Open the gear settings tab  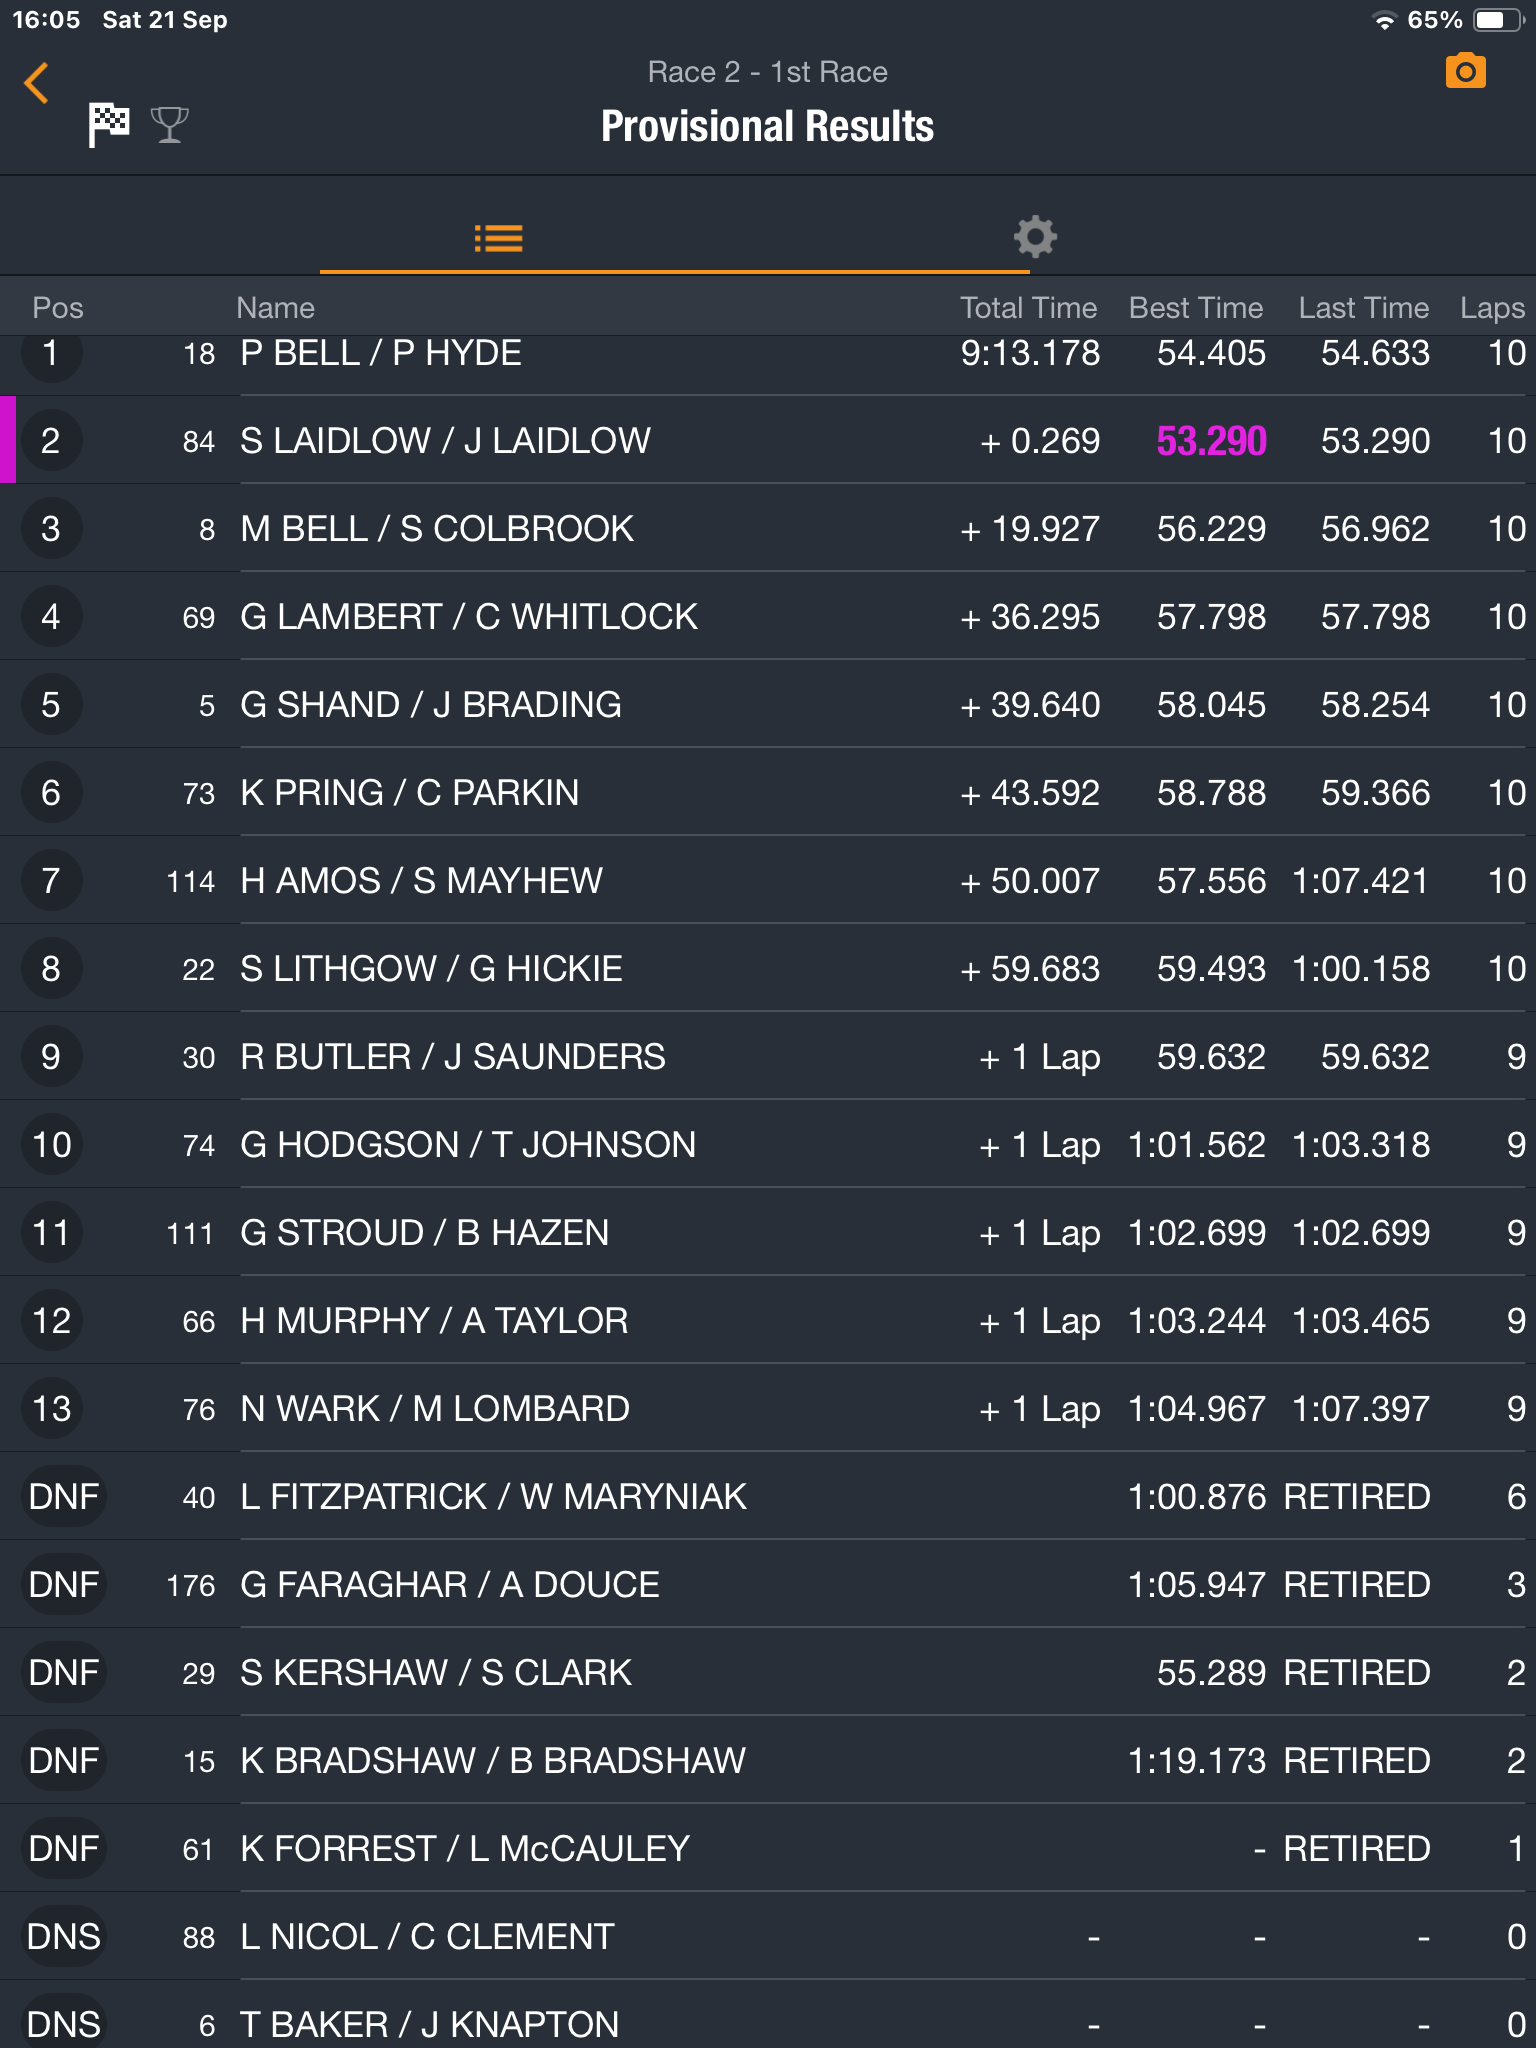1035,237
